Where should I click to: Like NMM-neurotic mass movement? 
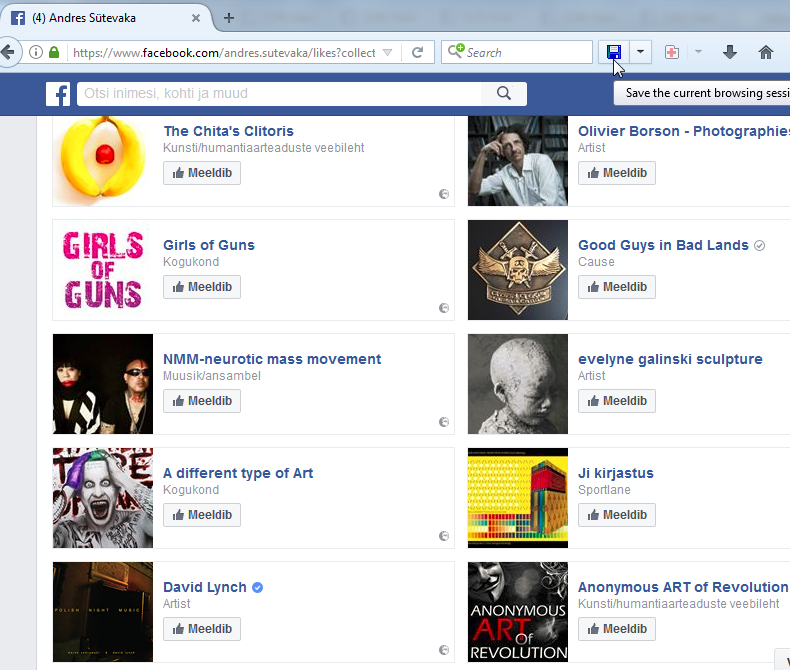coord(202,401)
